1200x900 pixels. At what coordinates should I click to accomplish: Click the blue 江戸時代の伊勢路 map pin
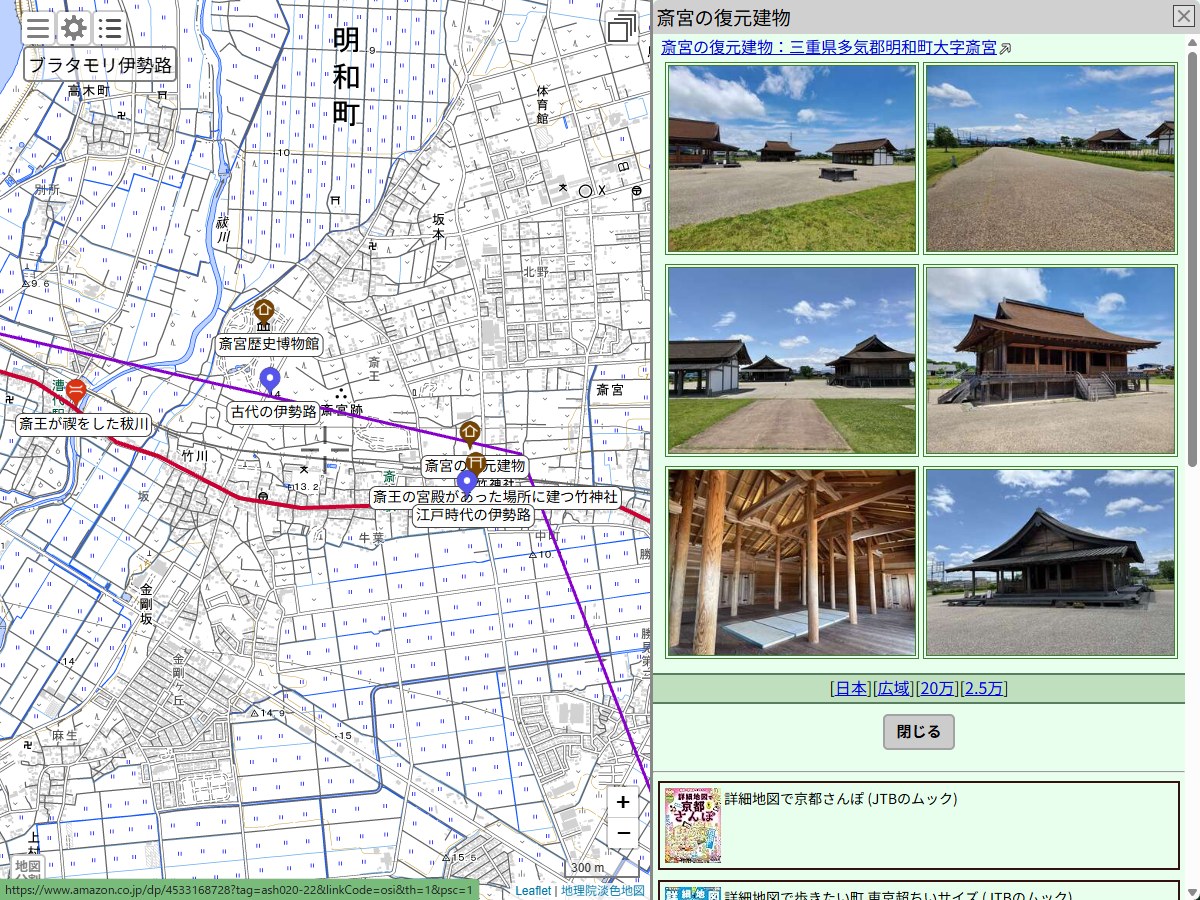[x=466, y=483]
